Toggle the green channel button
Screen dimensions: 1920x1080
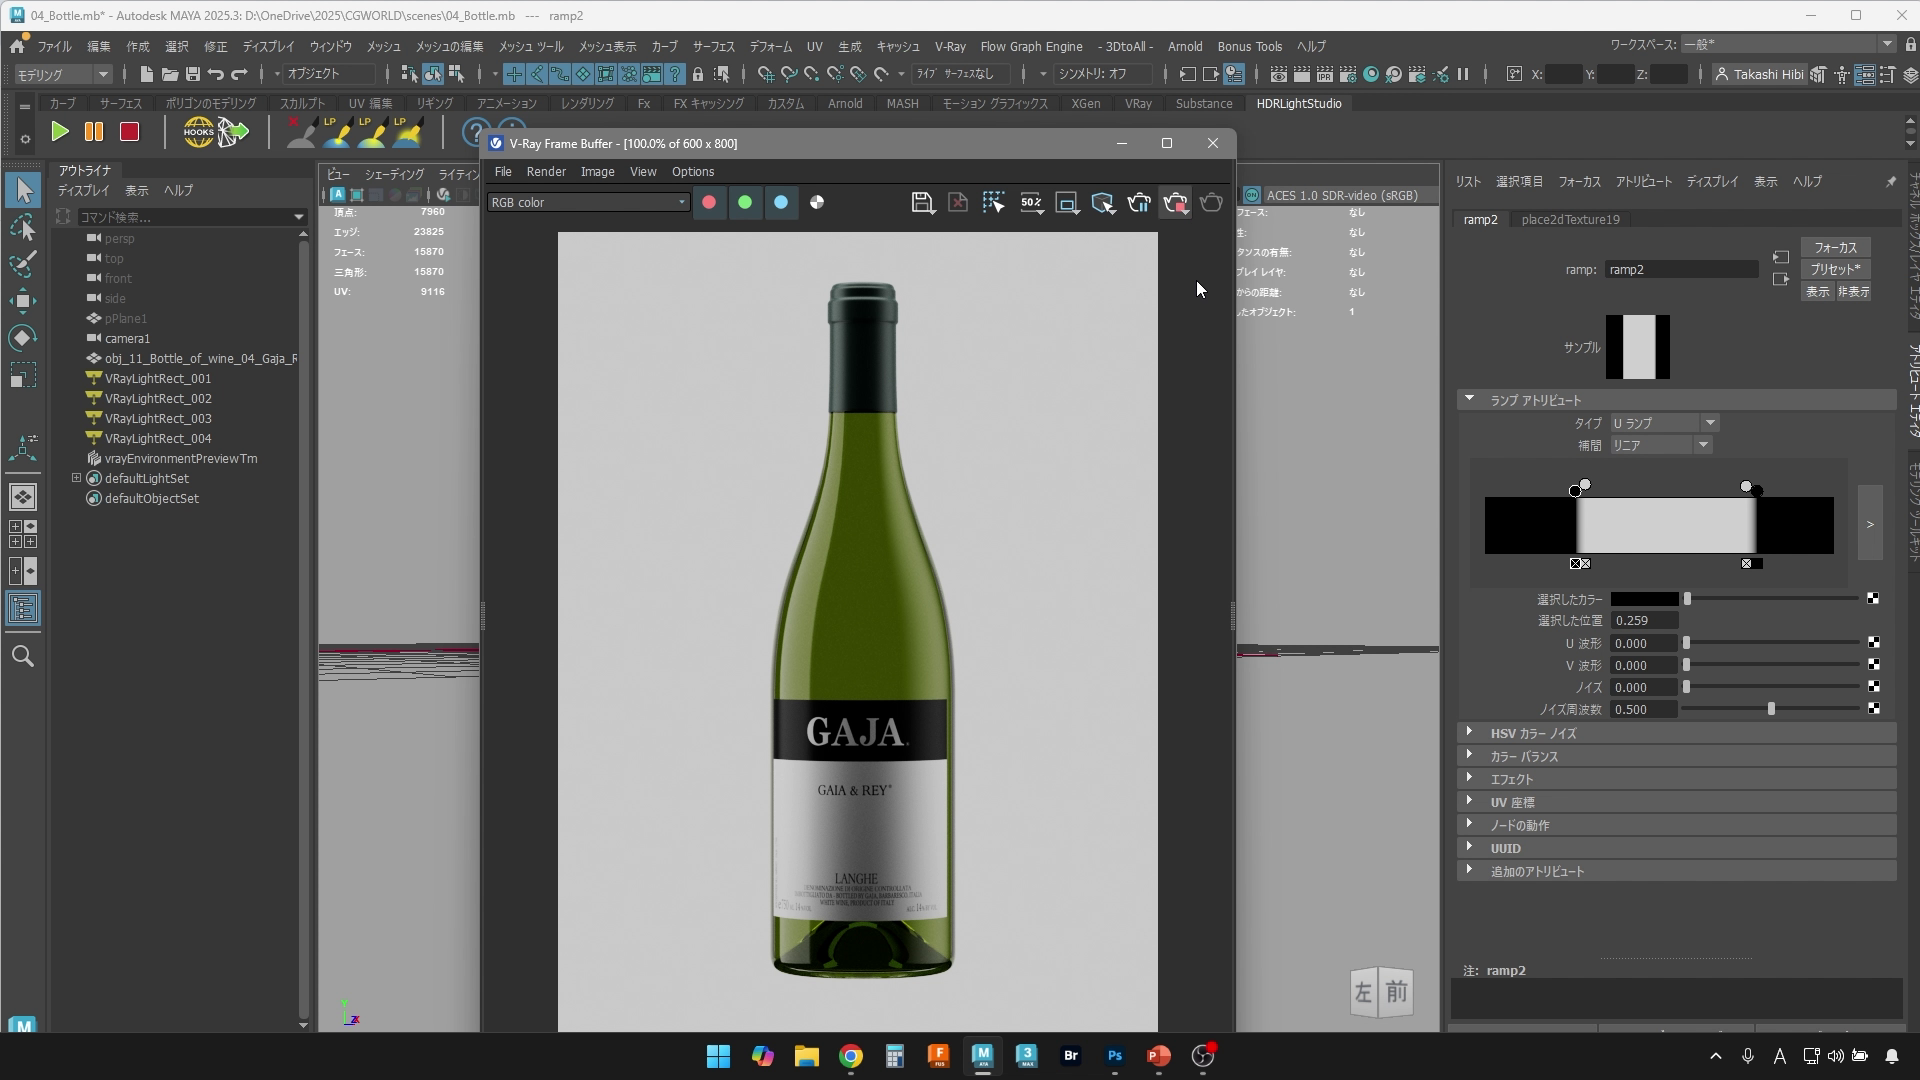745,203
